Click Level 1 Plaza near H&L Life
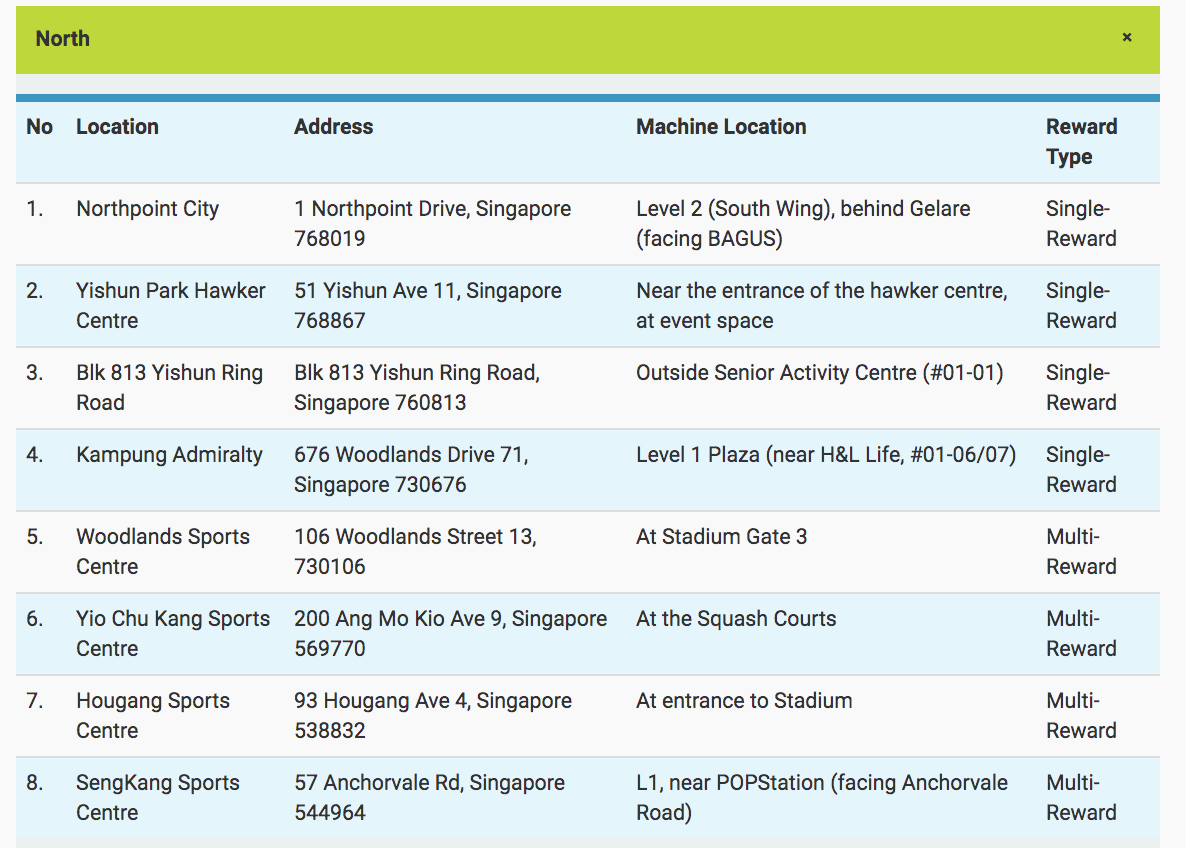Screen dimensions: 1186x848 [826, 455]
